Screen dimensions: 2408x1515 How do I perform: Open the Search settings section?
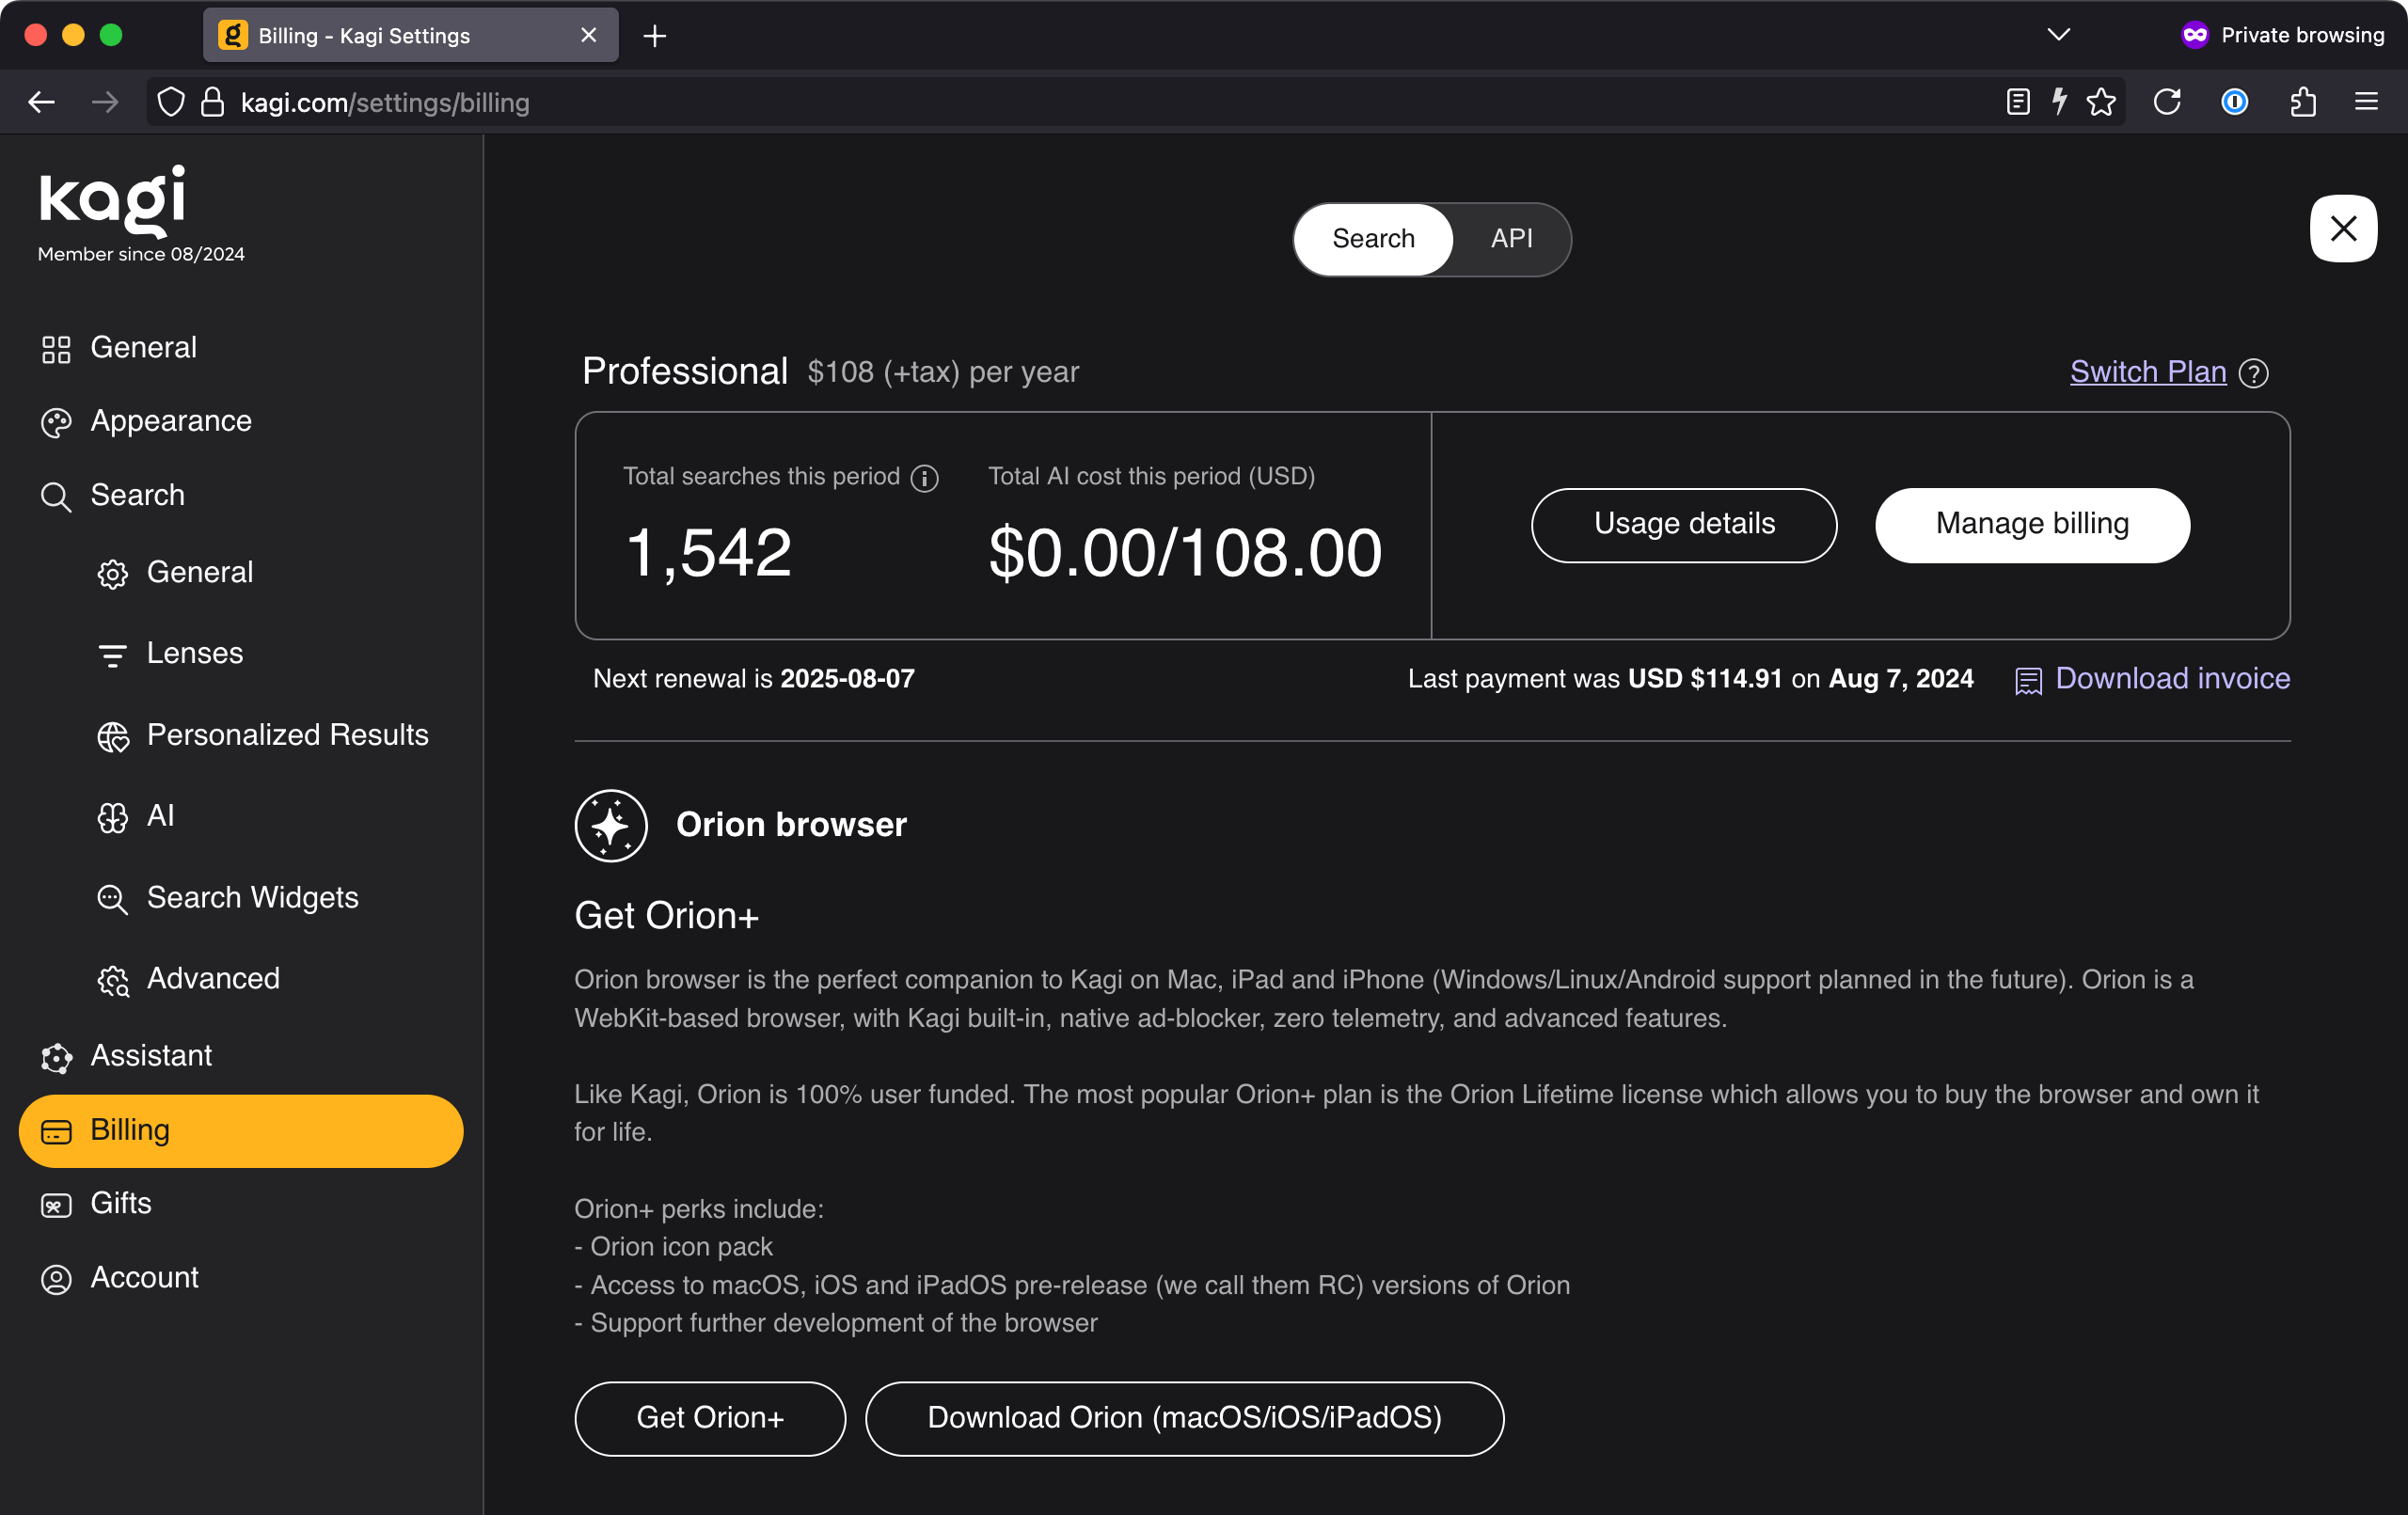click(x=241, y=496)
